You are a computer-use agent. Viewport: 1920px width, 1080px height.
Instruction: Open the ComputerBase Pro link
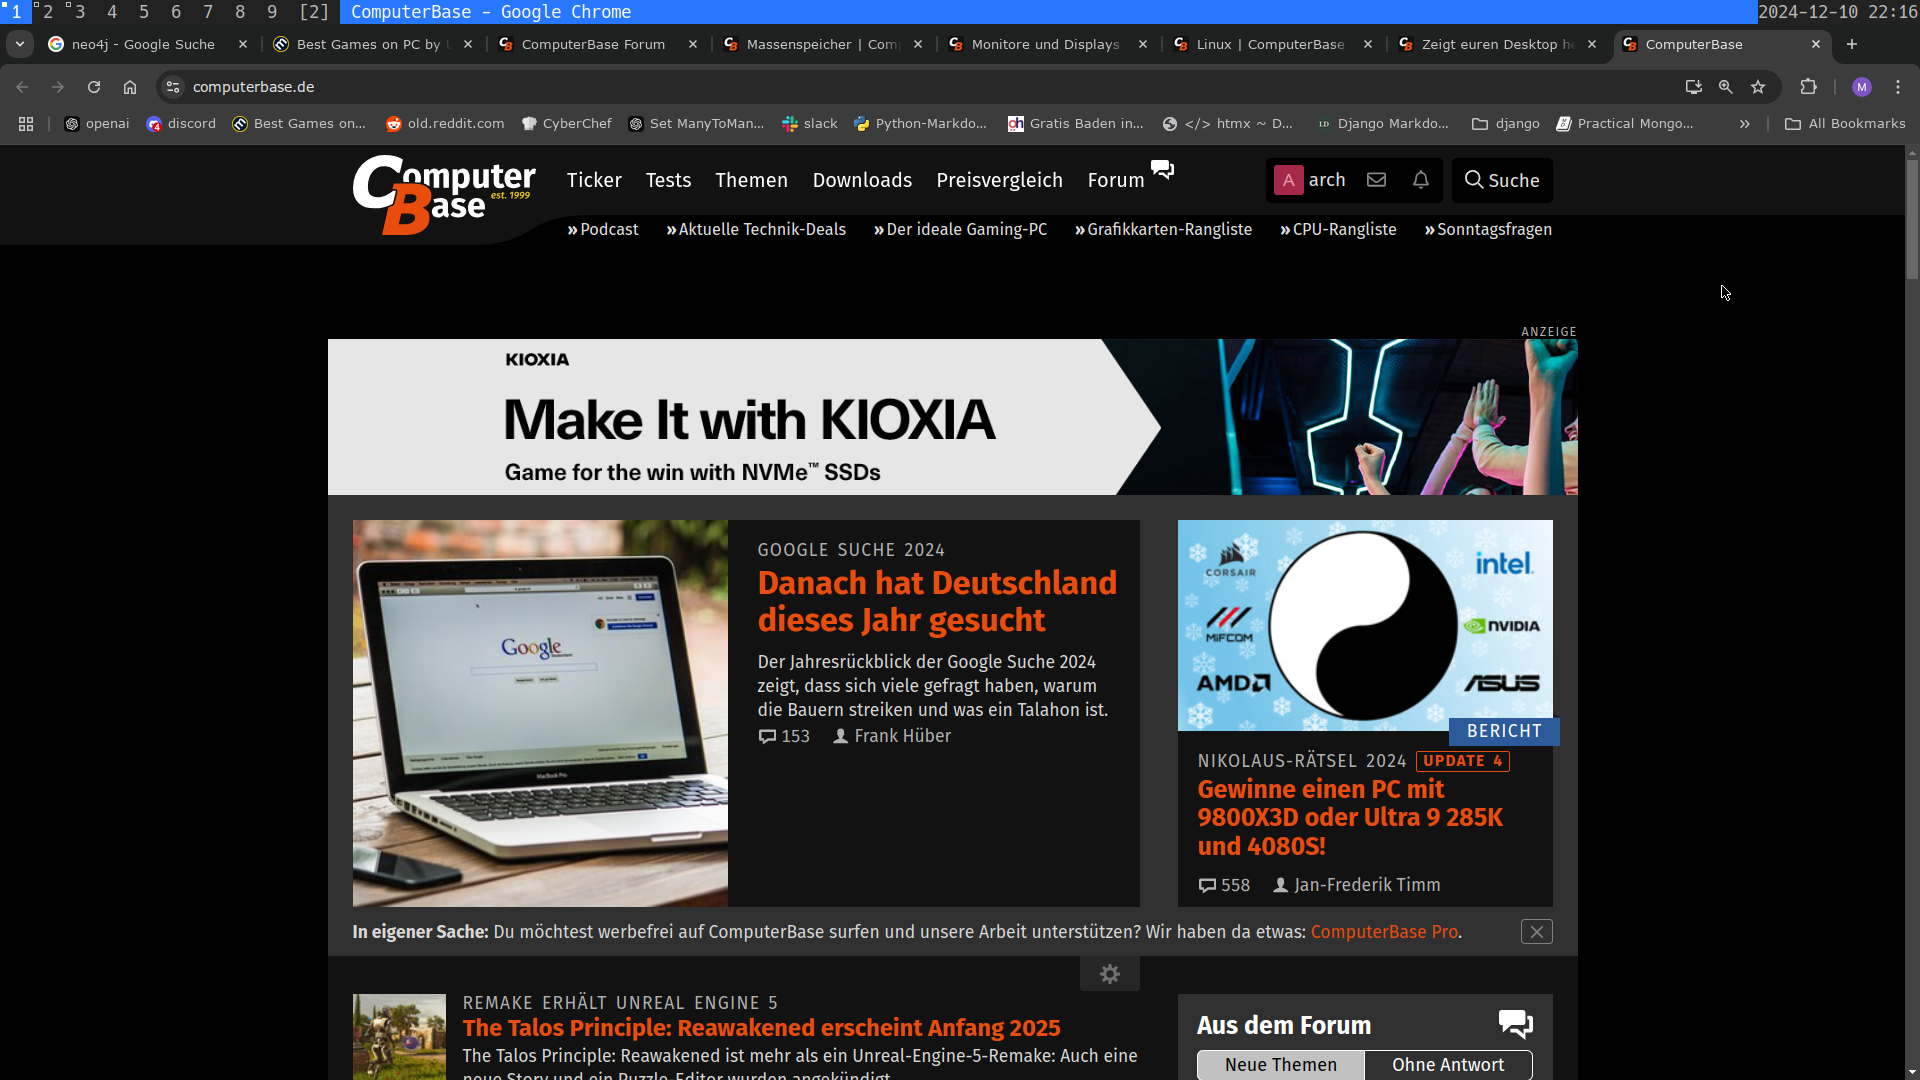[x=1383, y=932]
